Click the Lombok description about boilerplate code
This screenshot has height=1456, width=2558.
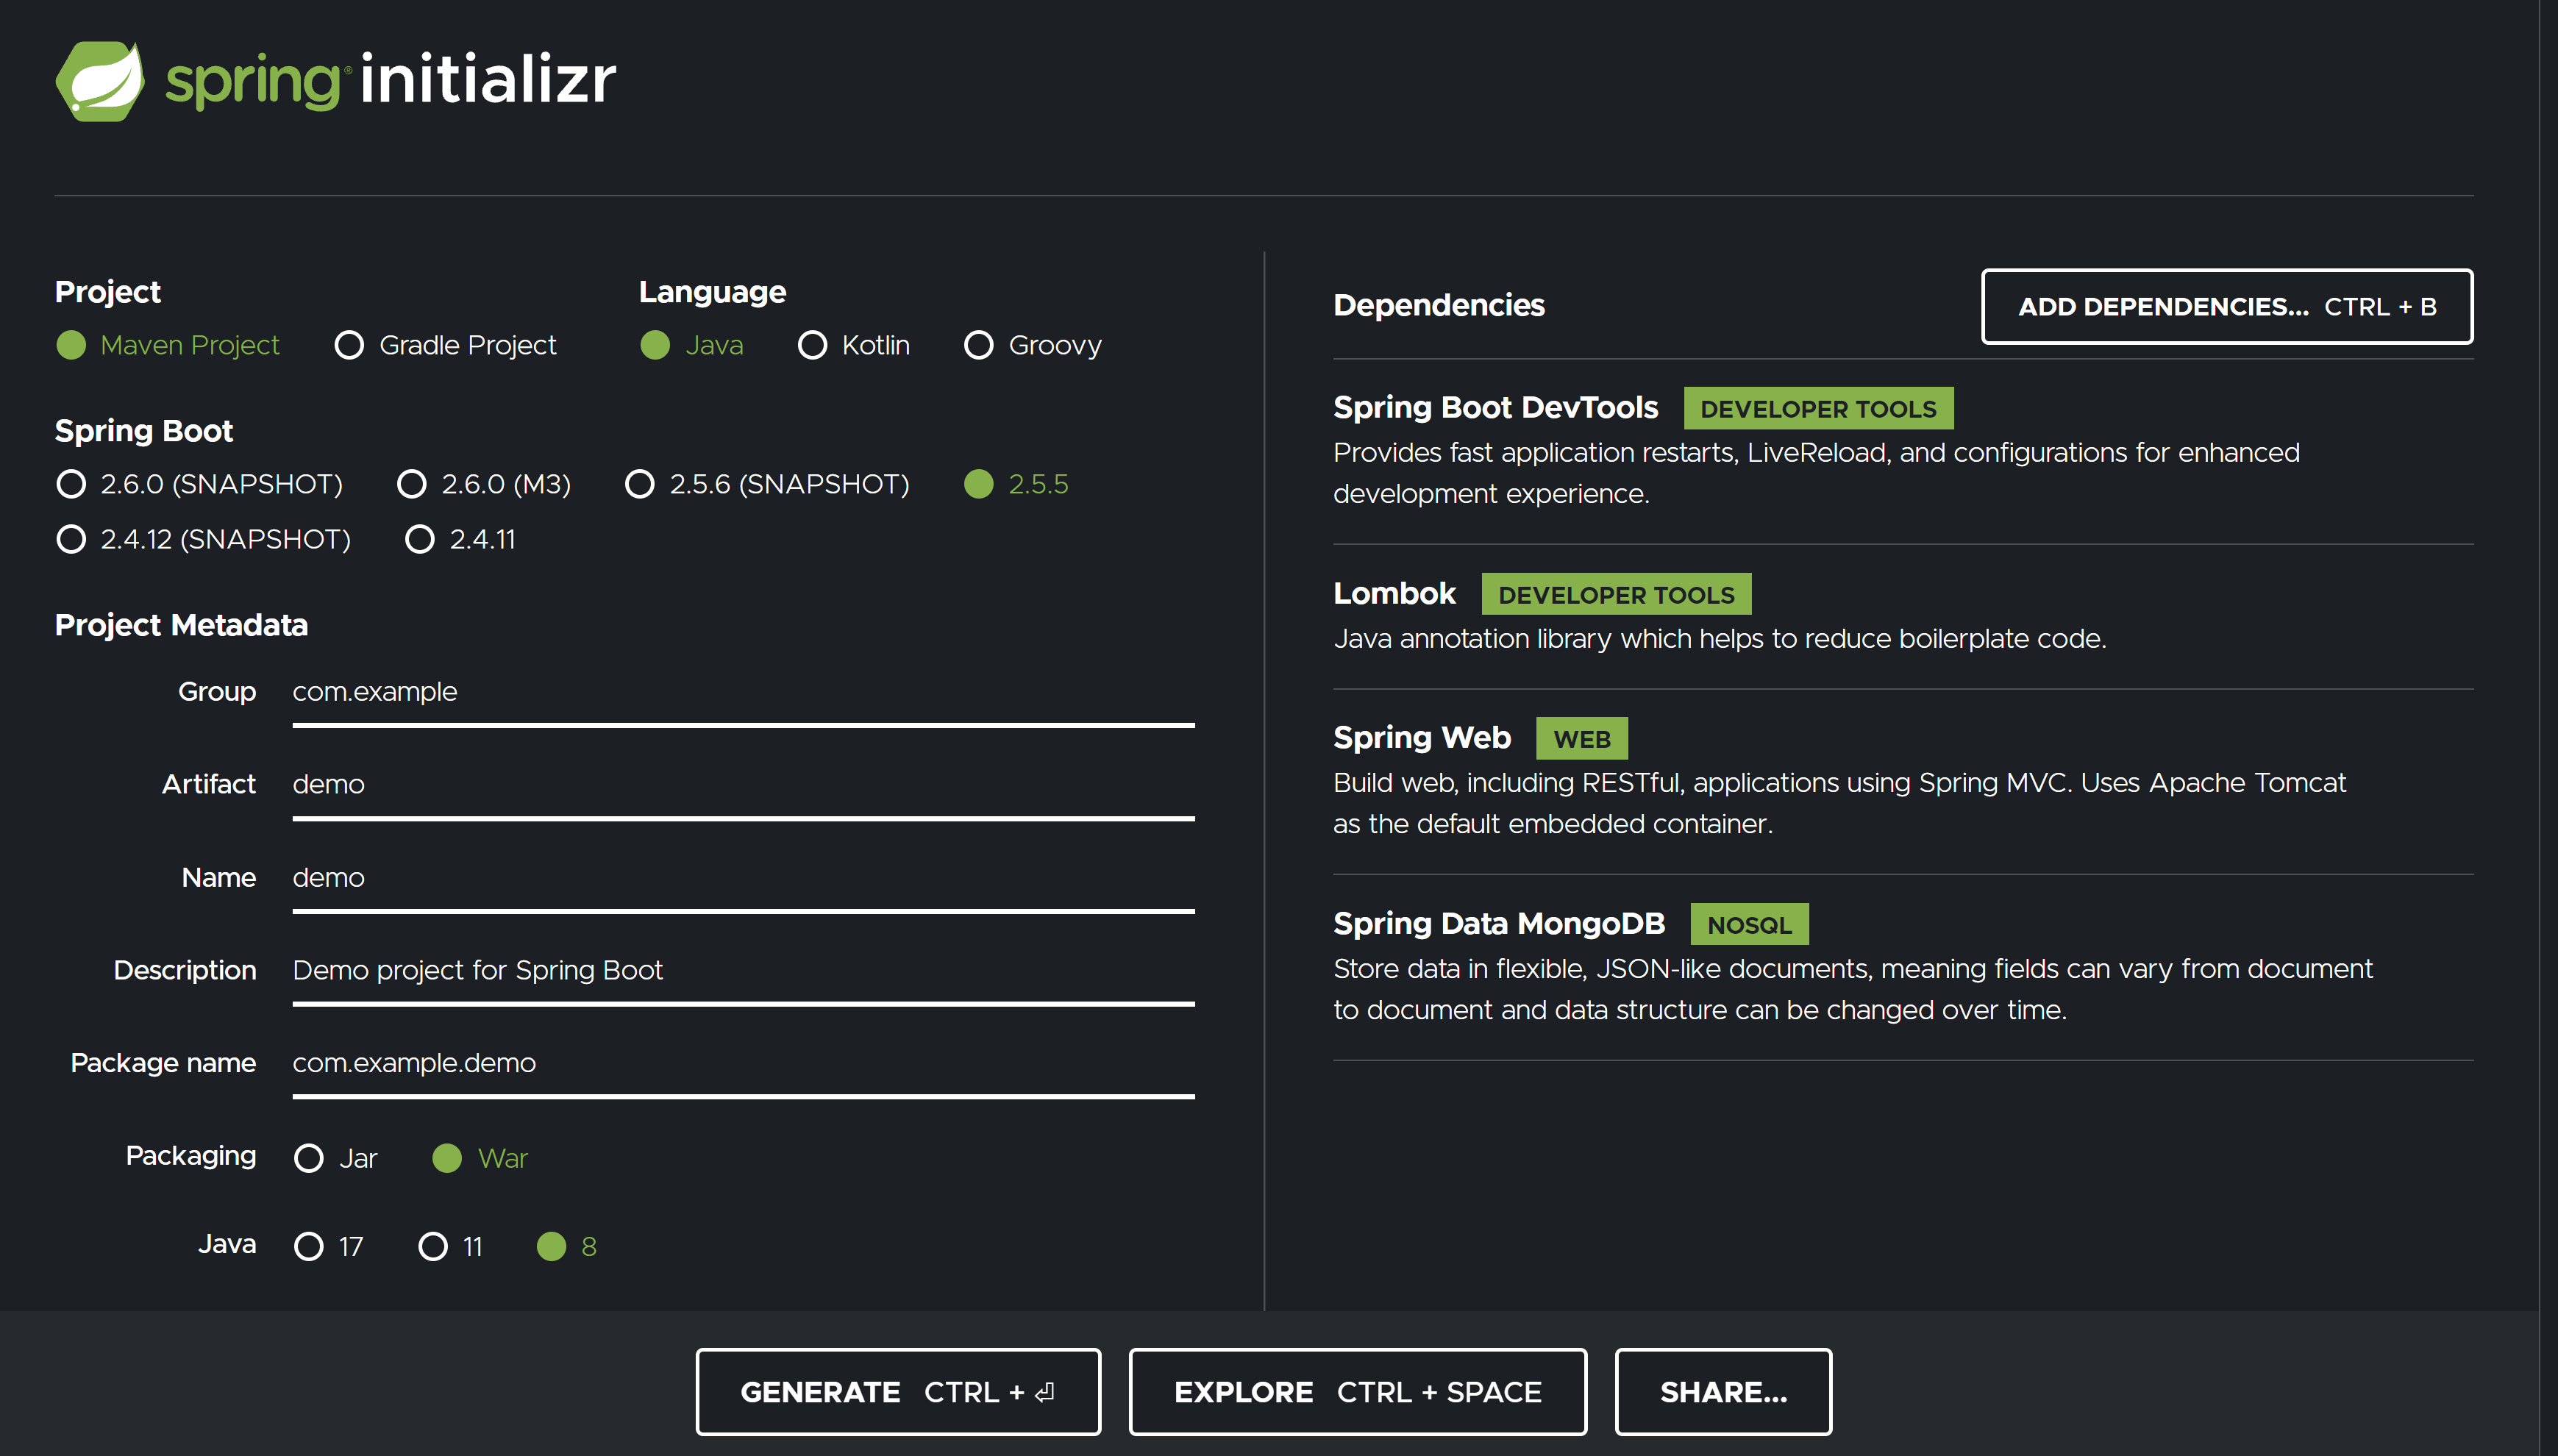click(x=1719, y=638)
